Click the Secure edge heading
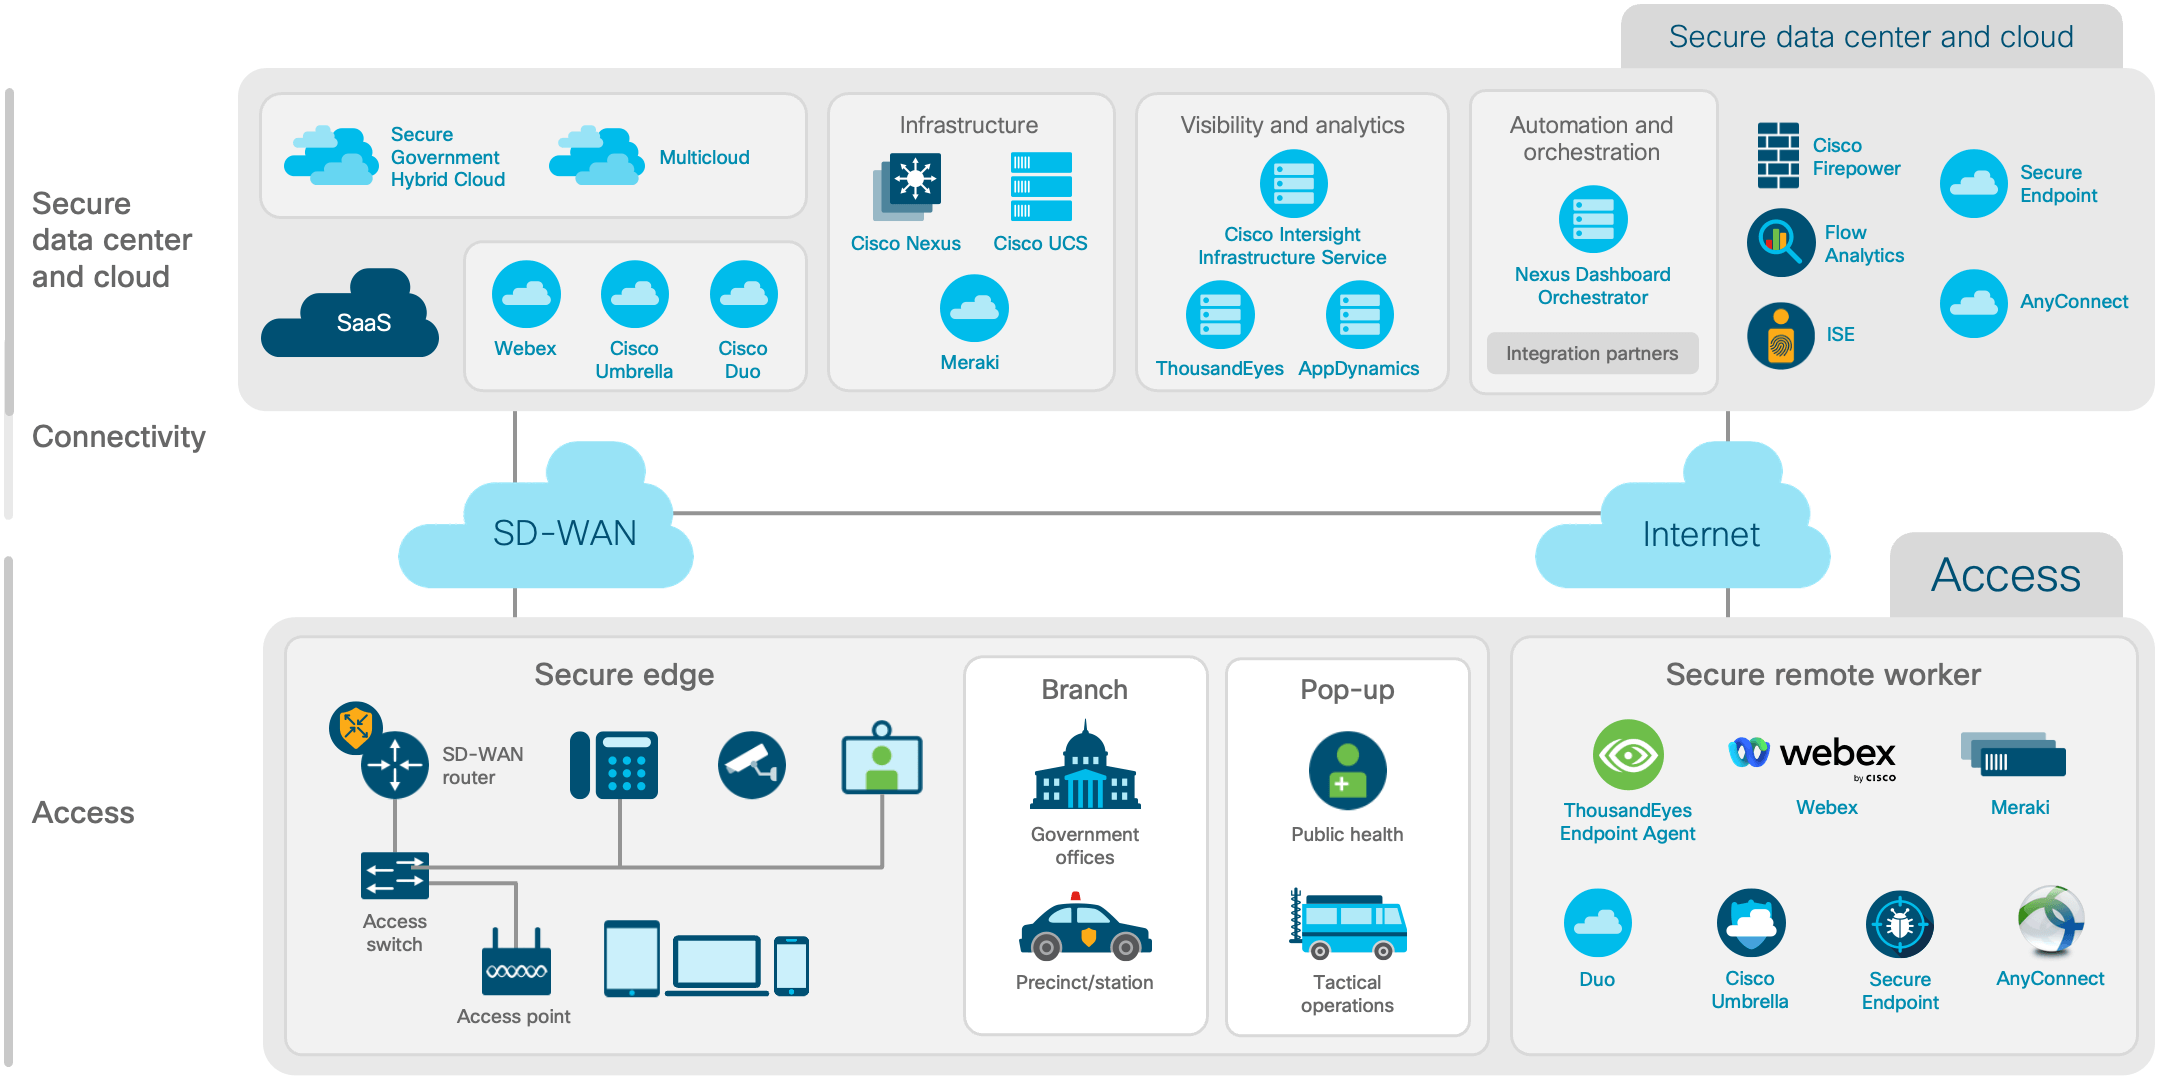Screen dimensions: 2160x1080 point(624,675)
